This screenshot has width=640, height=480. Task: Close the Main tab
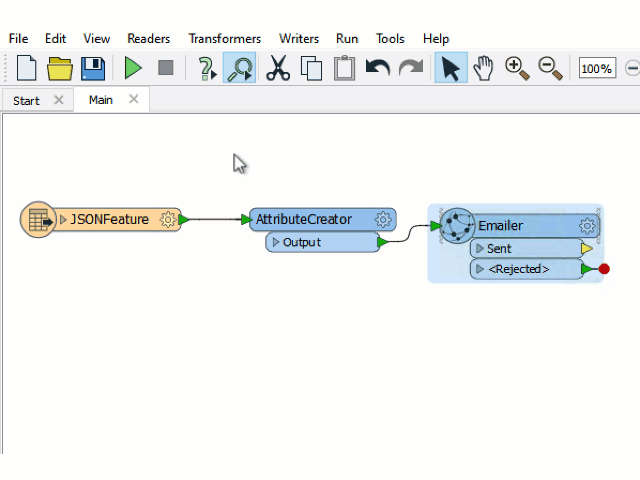pyautogui.click(x=133, y=99)
